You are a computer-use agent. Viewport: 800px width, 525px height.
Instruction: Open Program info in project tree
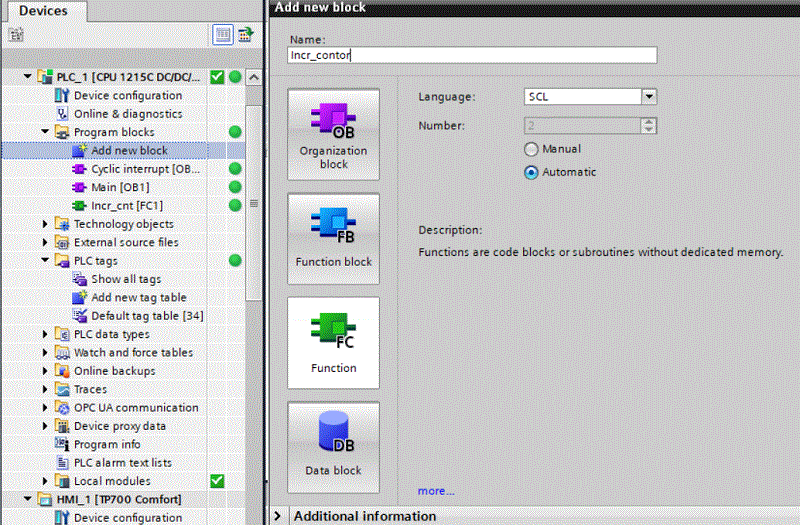(x=107, y=444)
